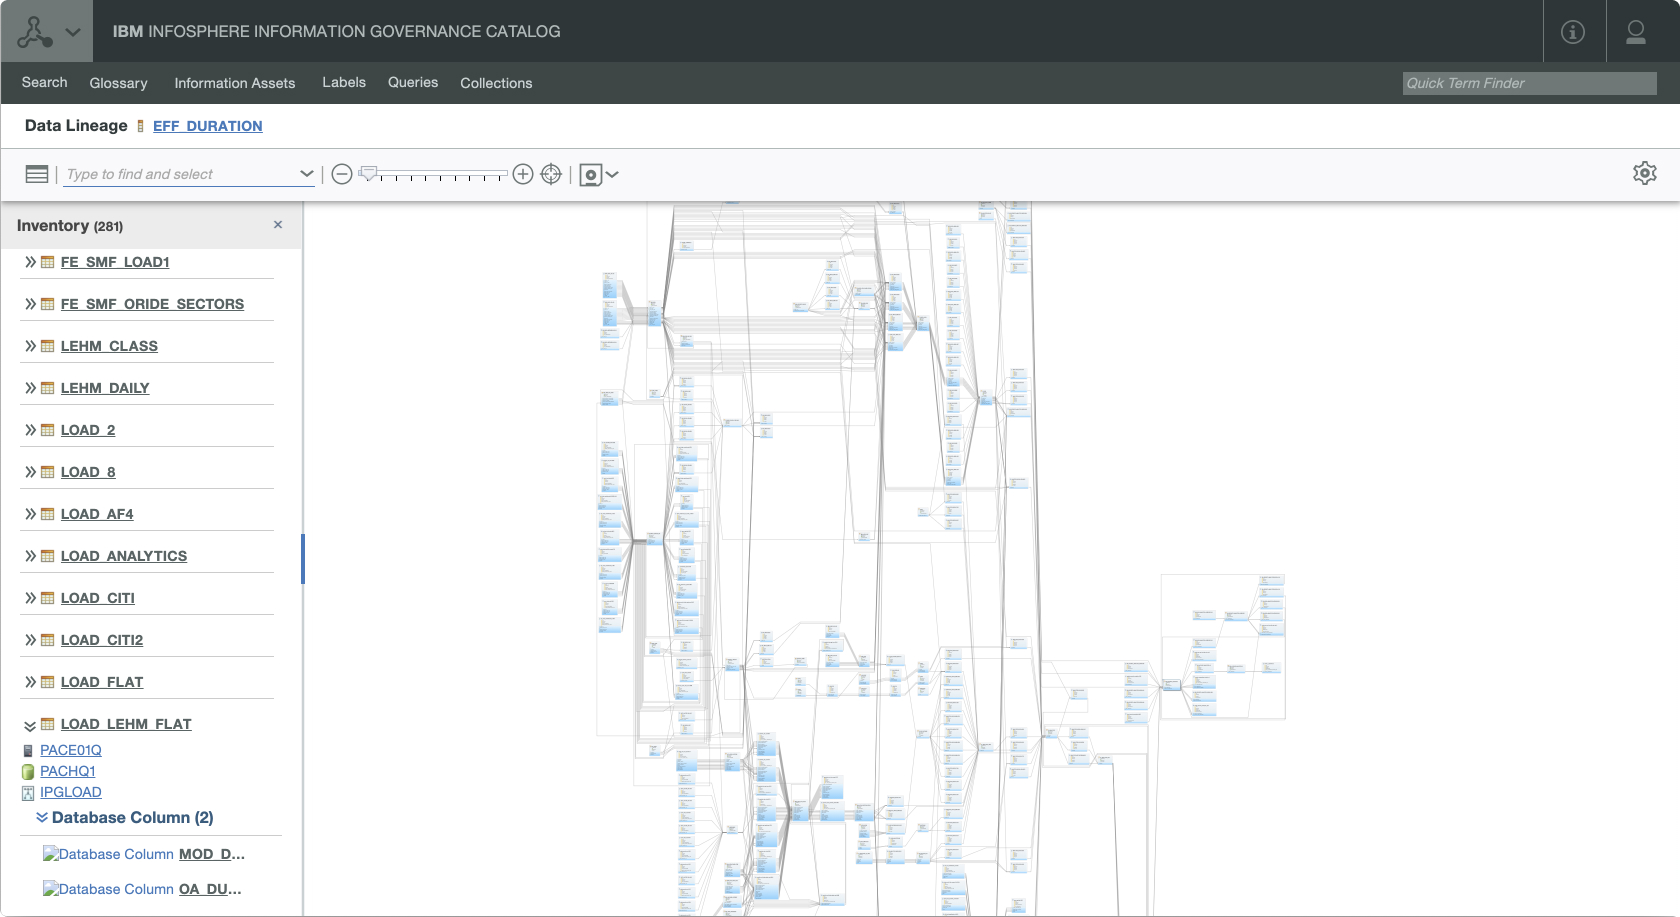Viewport: 1680px width, 917px height.
Task: Open the EFF_DURATION asset link
Action: coord(207,126)
